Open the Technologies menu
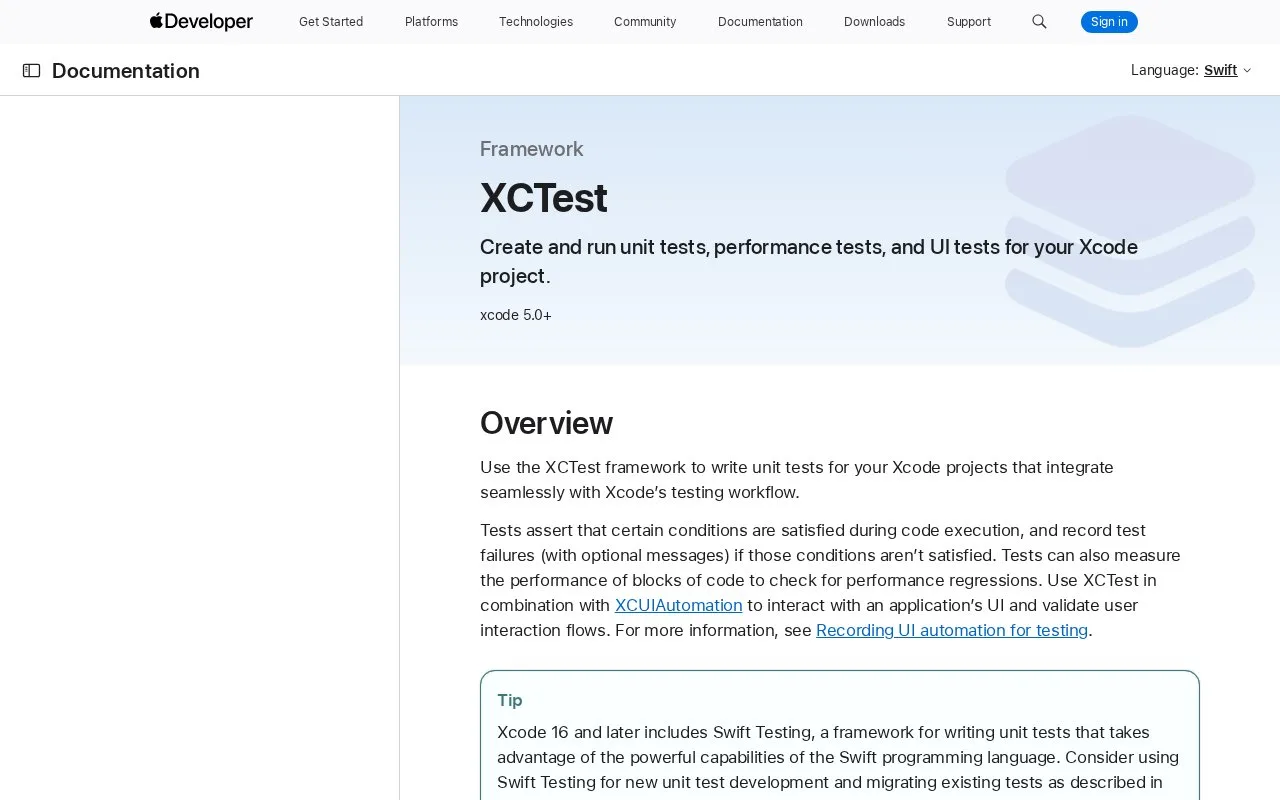The image size is (1280, 800). (x=536, y=21)
